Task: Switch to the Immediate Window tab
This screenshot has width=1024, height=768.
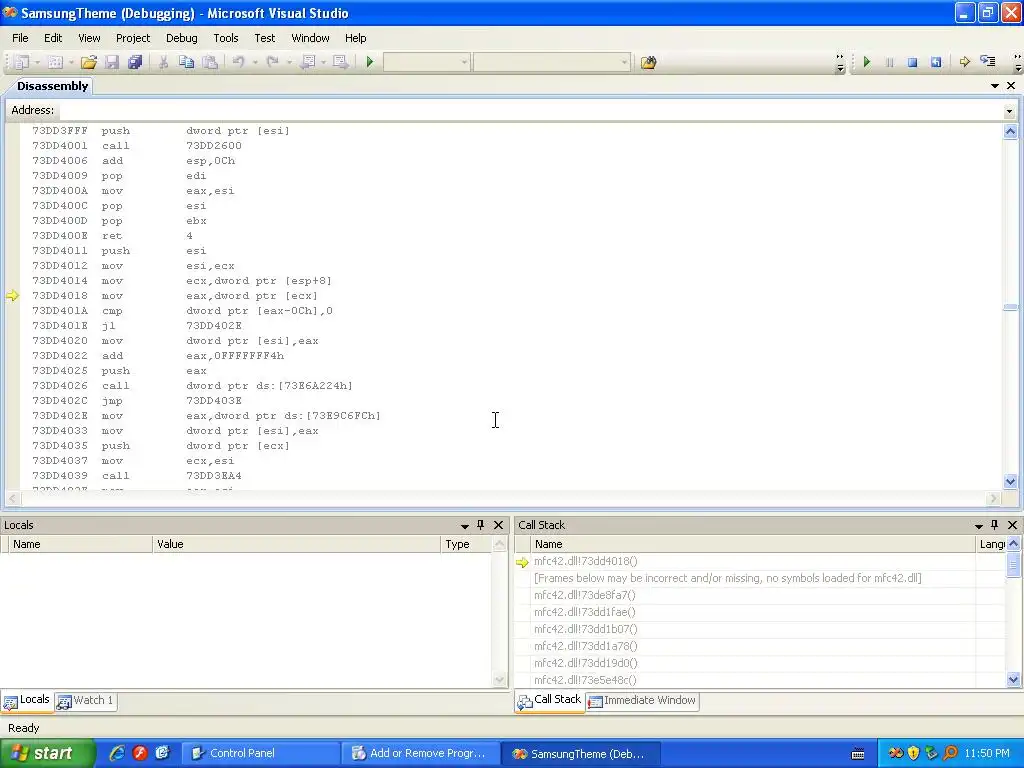Action: 643,701
